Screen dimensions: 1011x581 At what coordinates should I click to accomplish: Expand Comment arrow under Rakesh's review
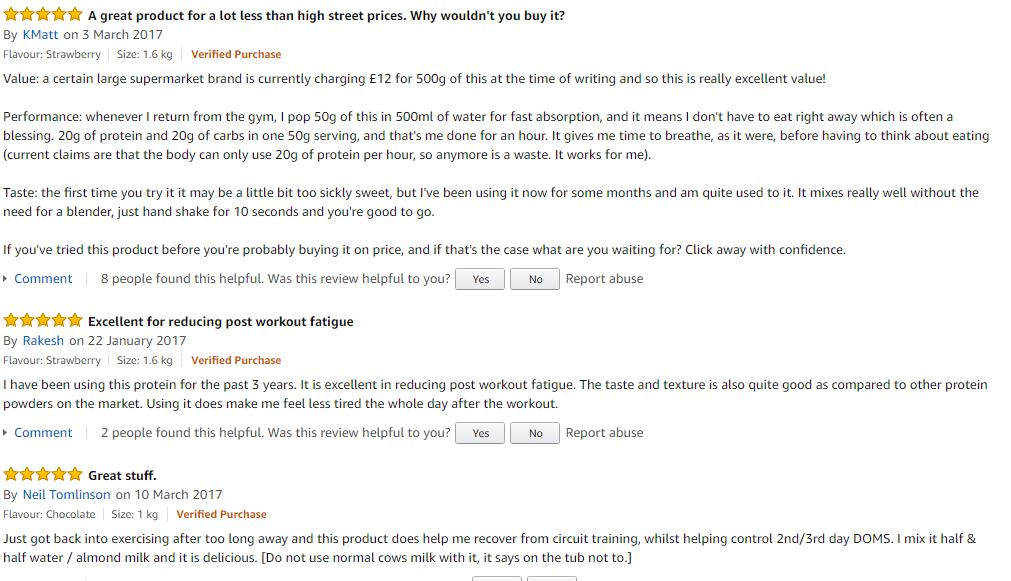pos(5,433)
